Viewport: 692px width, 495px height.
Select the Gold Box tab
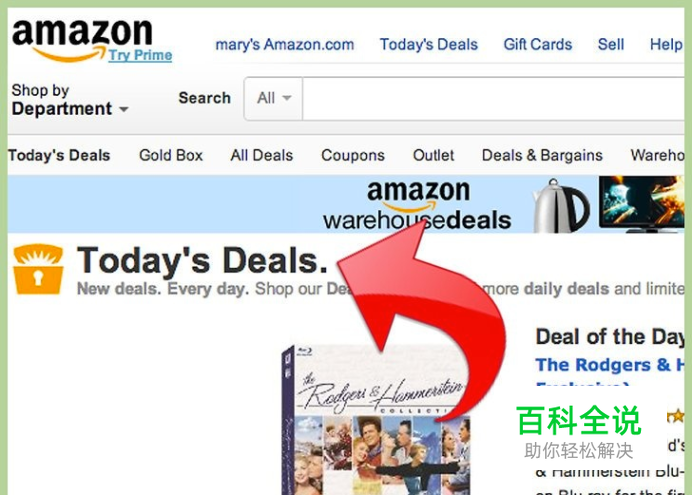(x=171, y=155)
